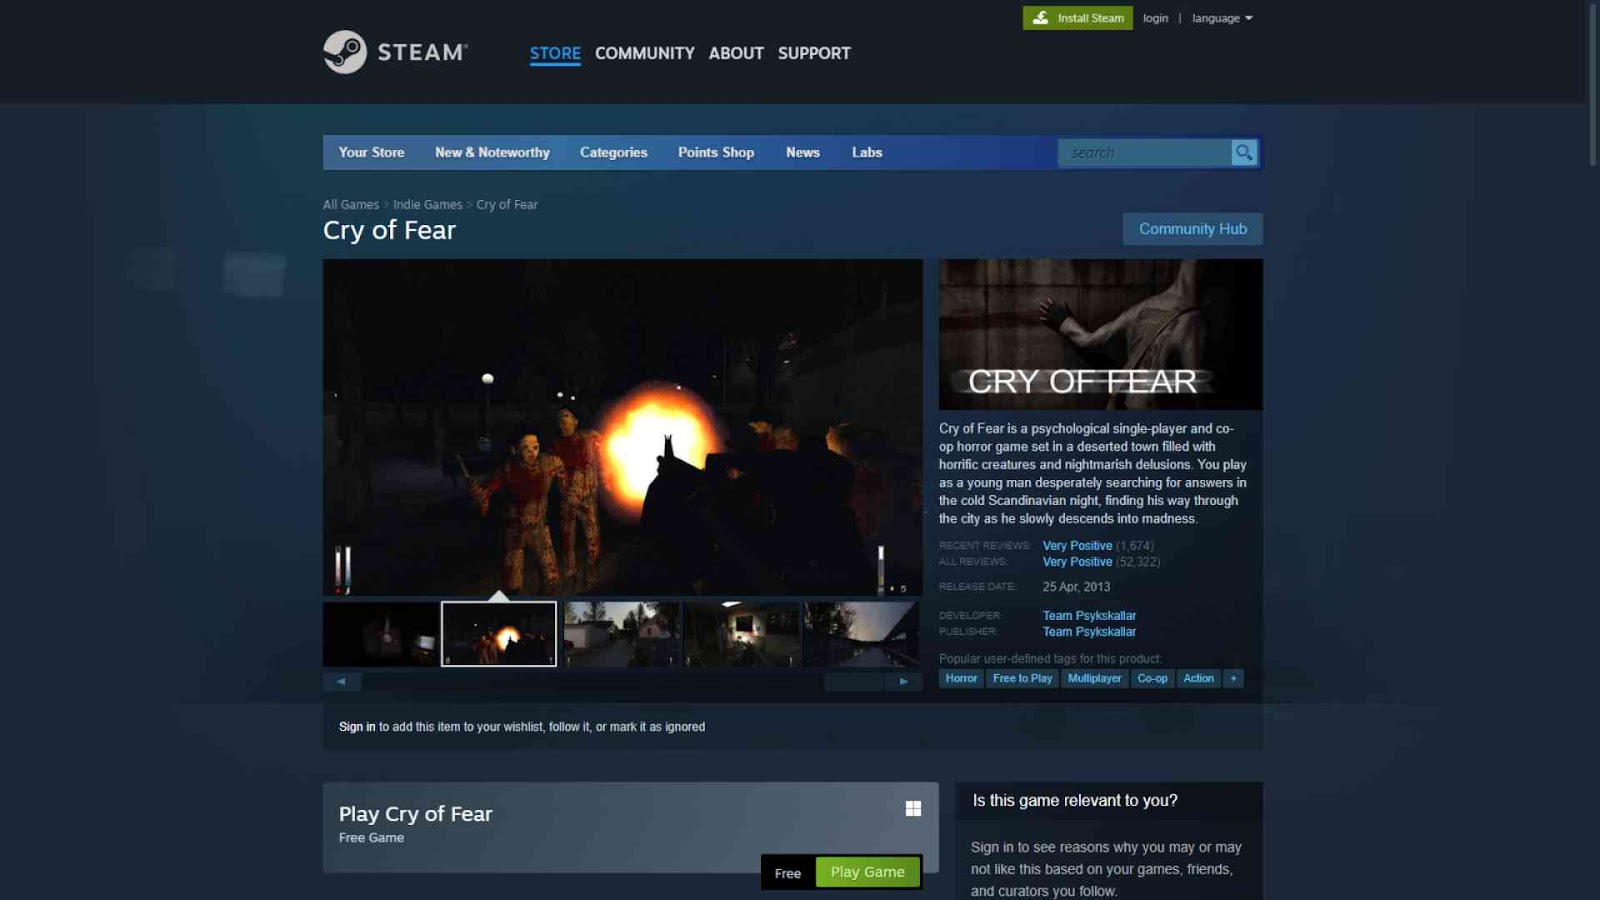The height and width of the screenshot is (900, 1600).
Task: Select the houses street screenshot thumbnail
Action: (x=621, y=634)
